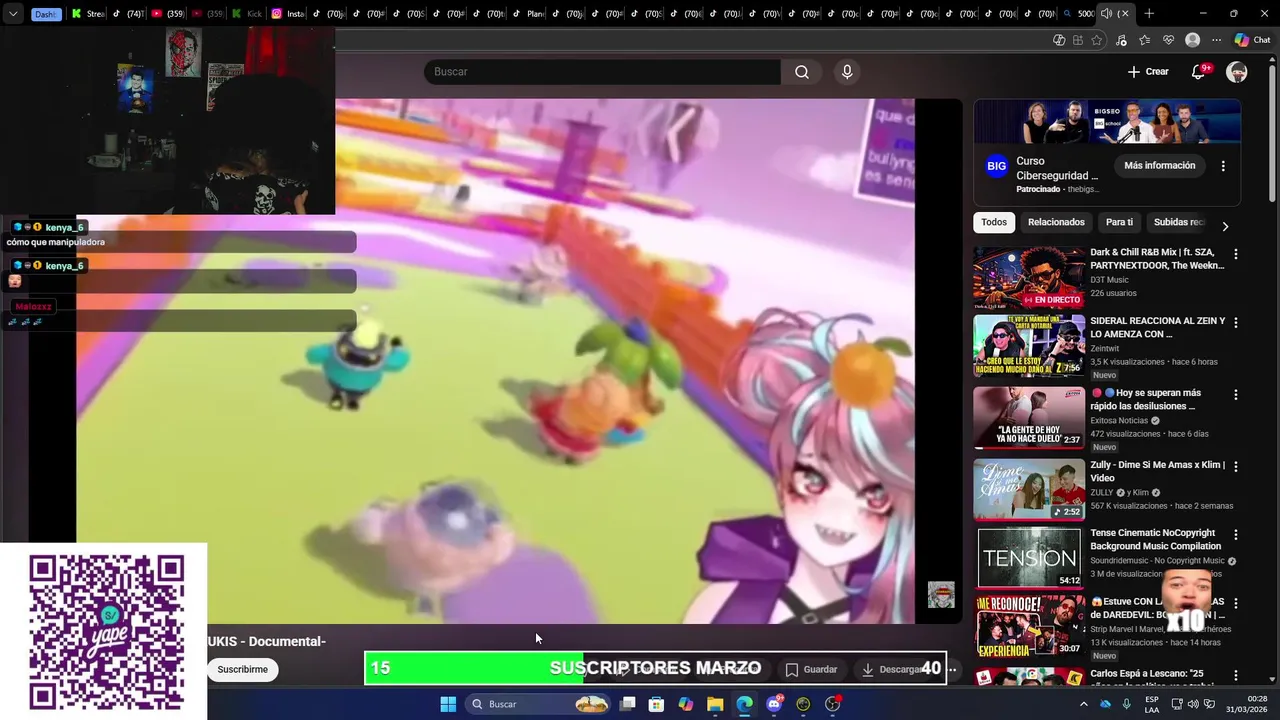
Task: Open more video actions beside Descargar
Action: [x=952, y=669]
